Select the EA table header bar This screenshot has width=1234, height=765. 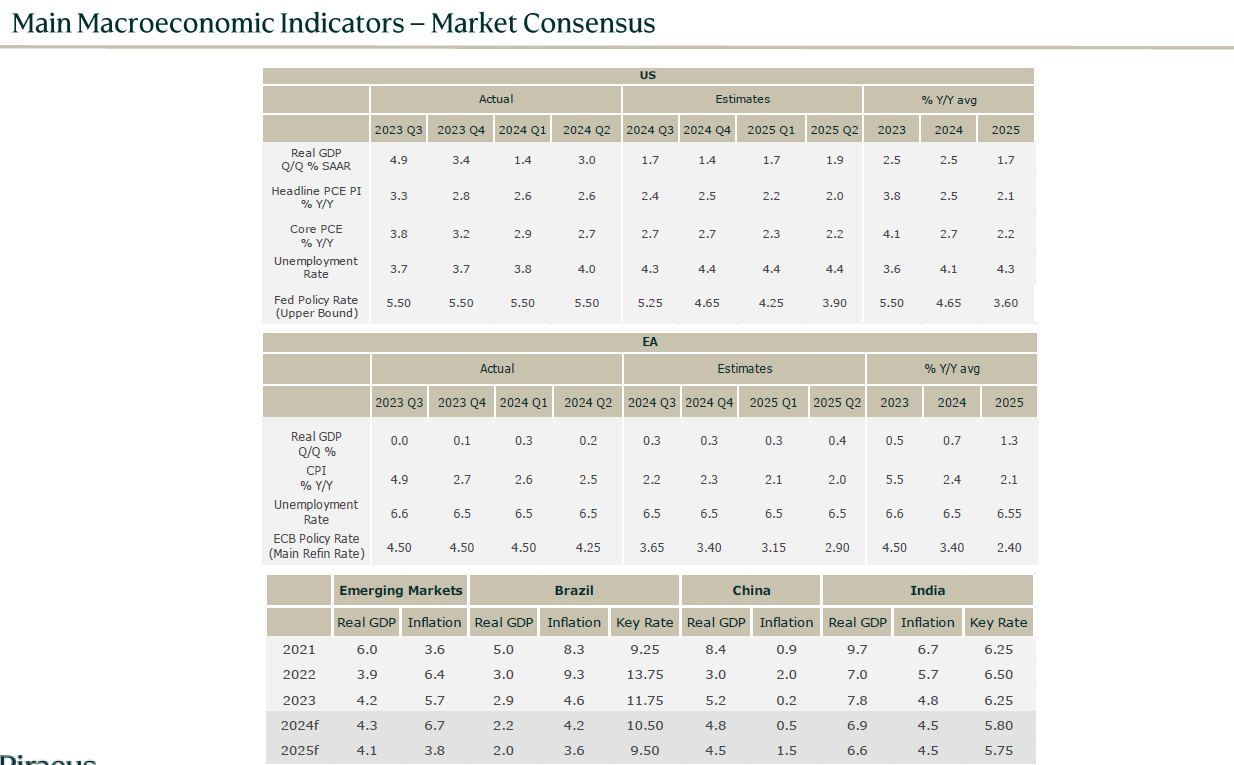click(649, 342)
